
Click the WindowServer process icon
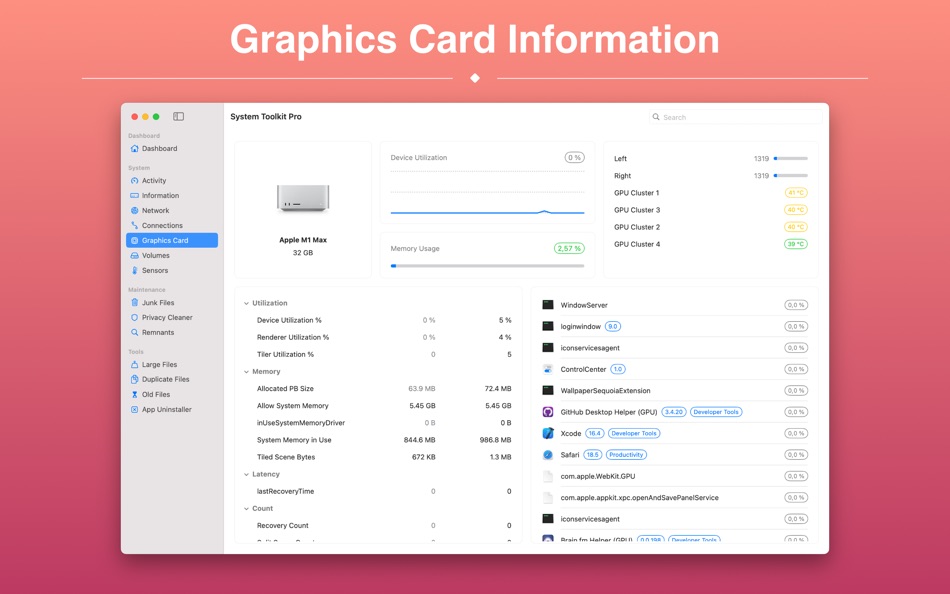(548, 305)
